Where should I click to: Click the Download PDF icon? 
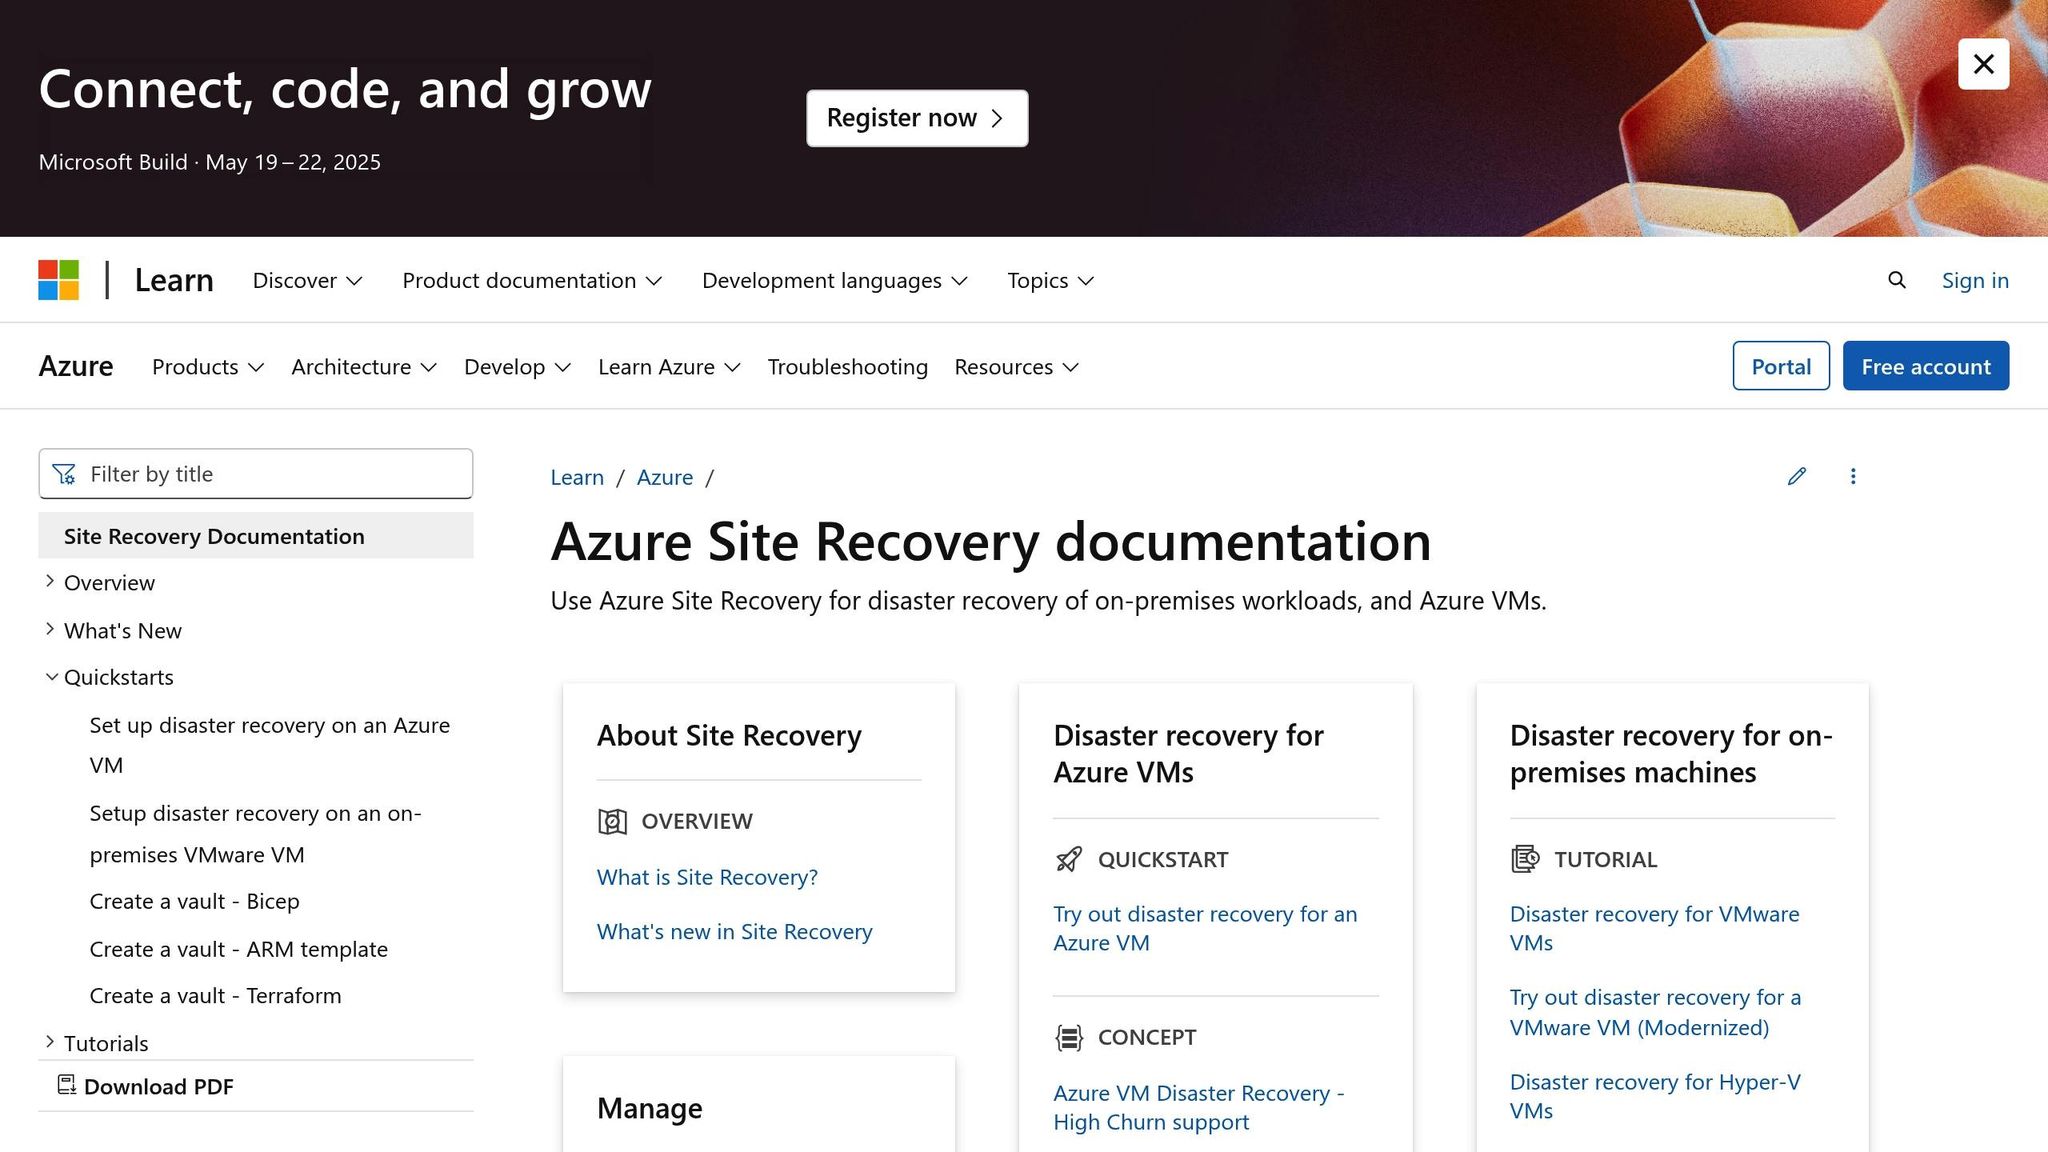[x=67, y=1085]
